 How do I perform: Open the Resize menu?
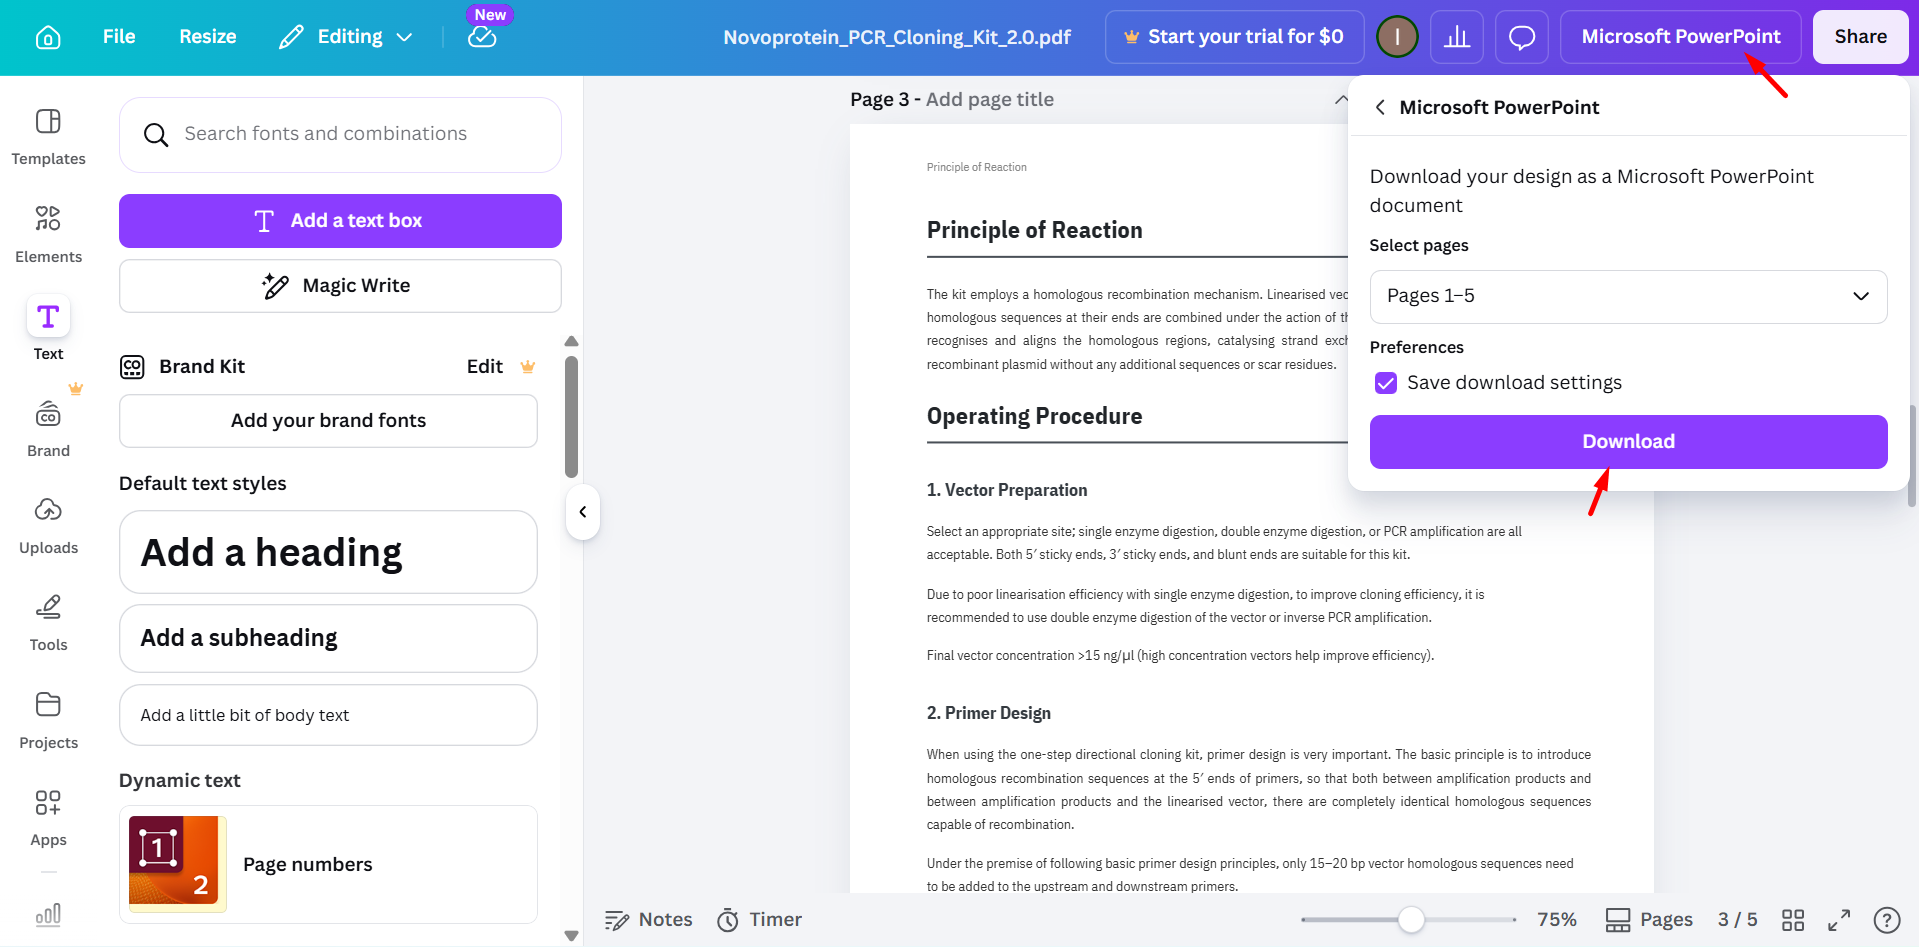pos(208,37)
